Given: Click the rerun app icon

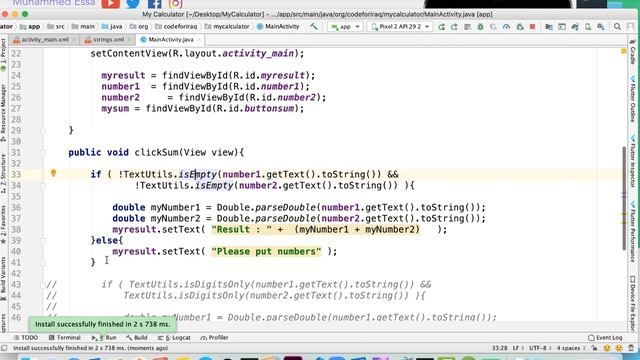Looking at the screenshot, I should coord(441,27).
